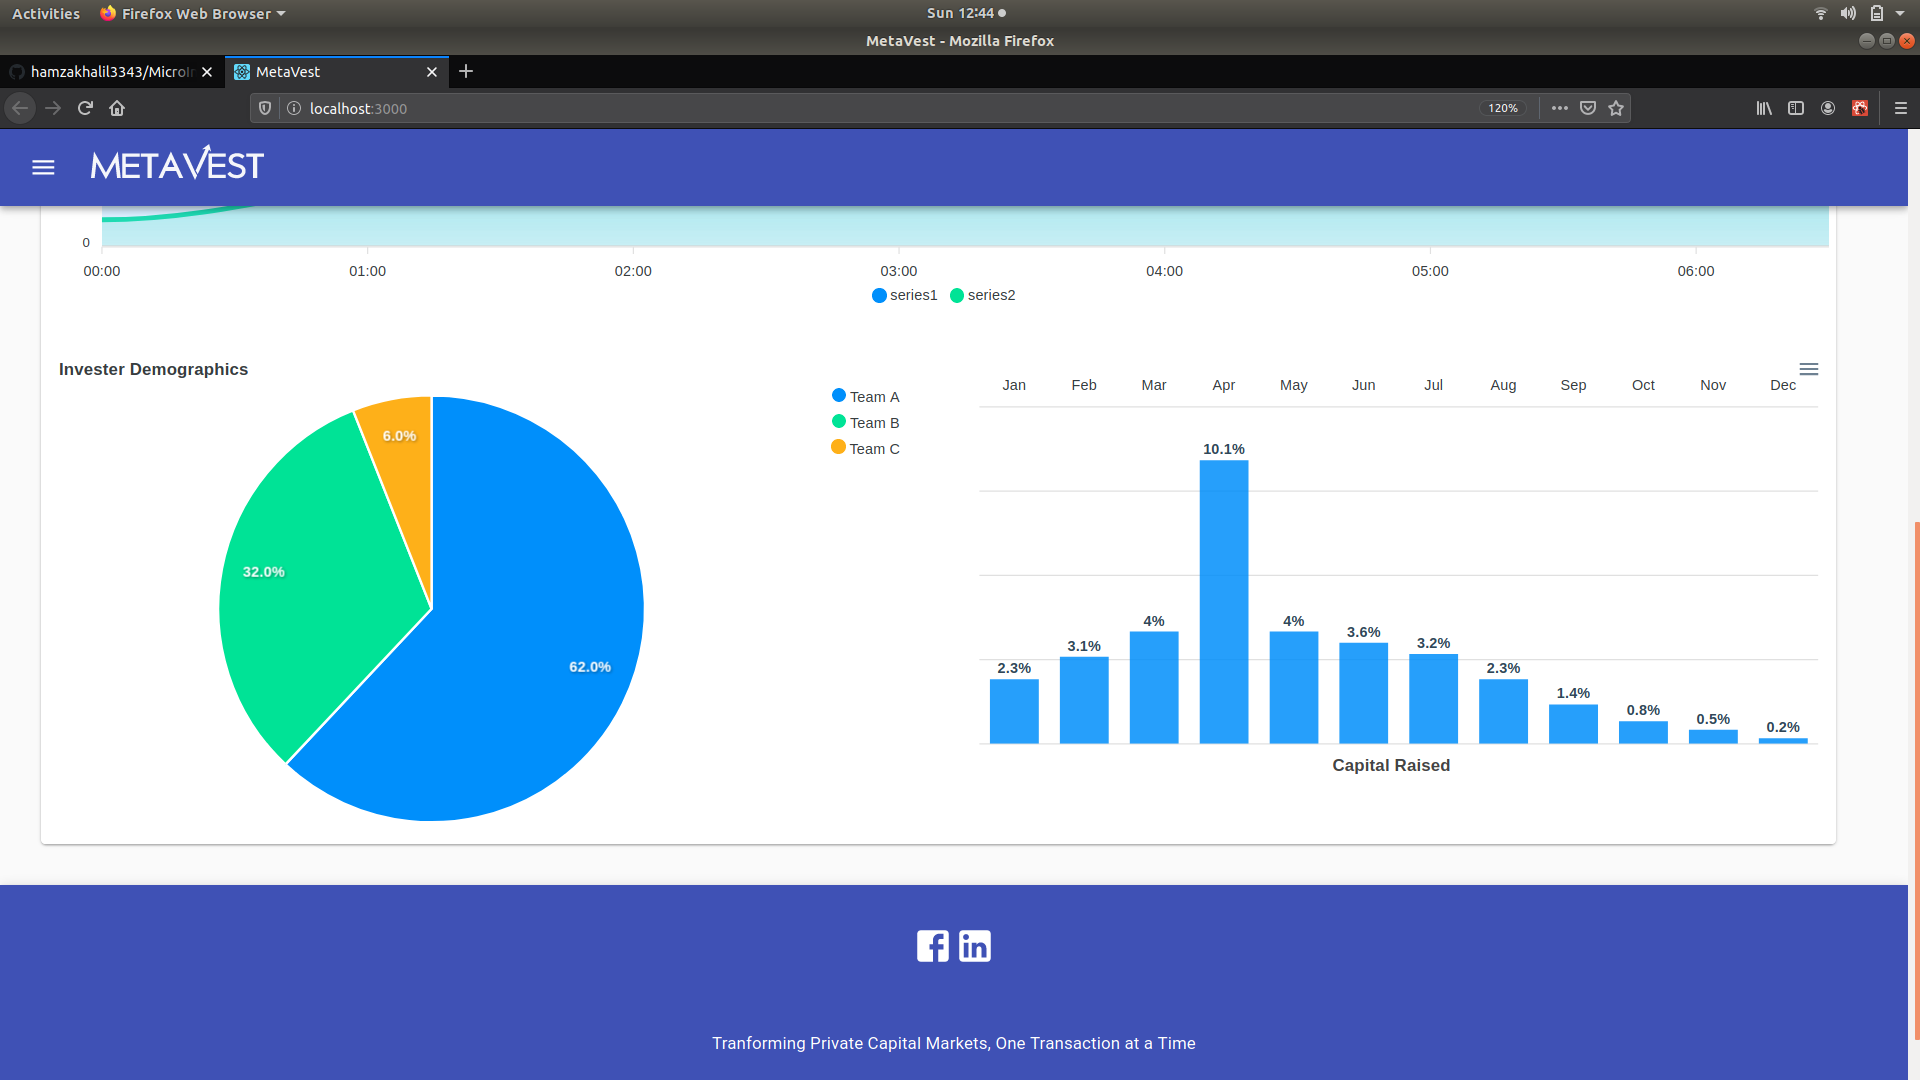Click the April 10.1% bar
Viewport: 1920px width, 1080px height.
[x=1223, y=600]
